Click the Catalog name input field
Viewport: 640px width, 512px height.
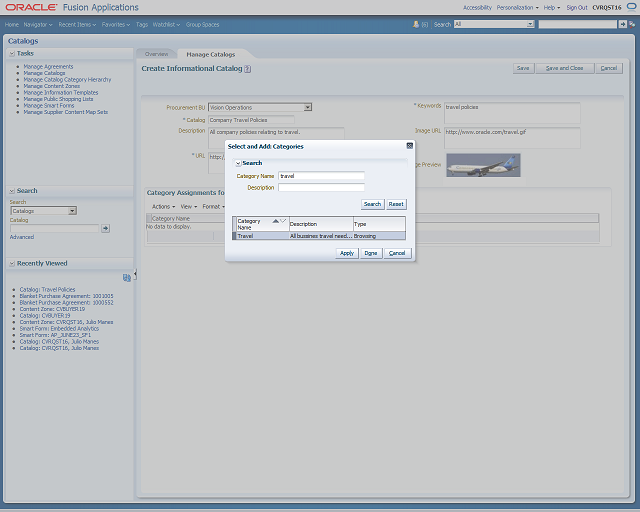[x=251, y=120]
